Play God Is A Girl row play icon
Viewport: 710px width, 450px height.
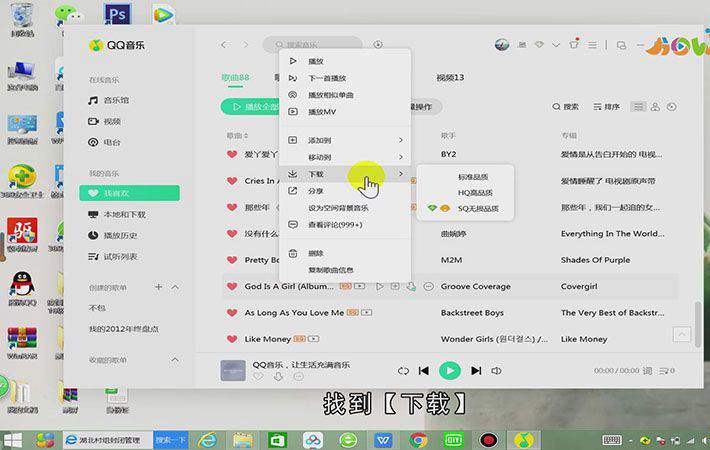click(x=380, y=286)
